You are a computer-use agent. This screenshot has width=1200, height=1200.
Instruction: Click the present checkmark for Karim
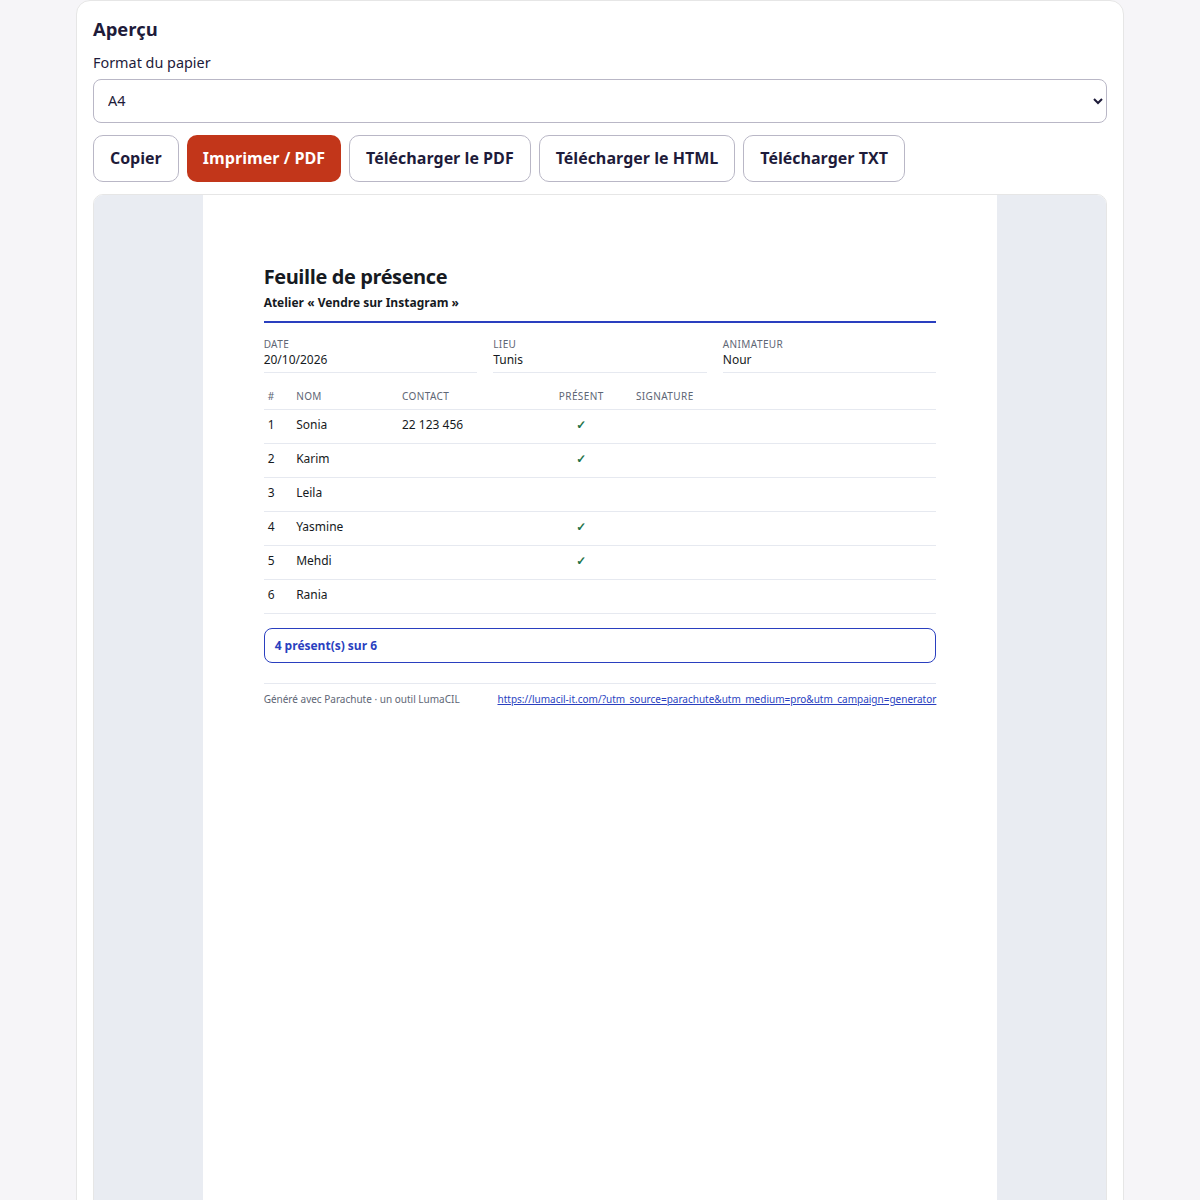[x=581, y=459]
